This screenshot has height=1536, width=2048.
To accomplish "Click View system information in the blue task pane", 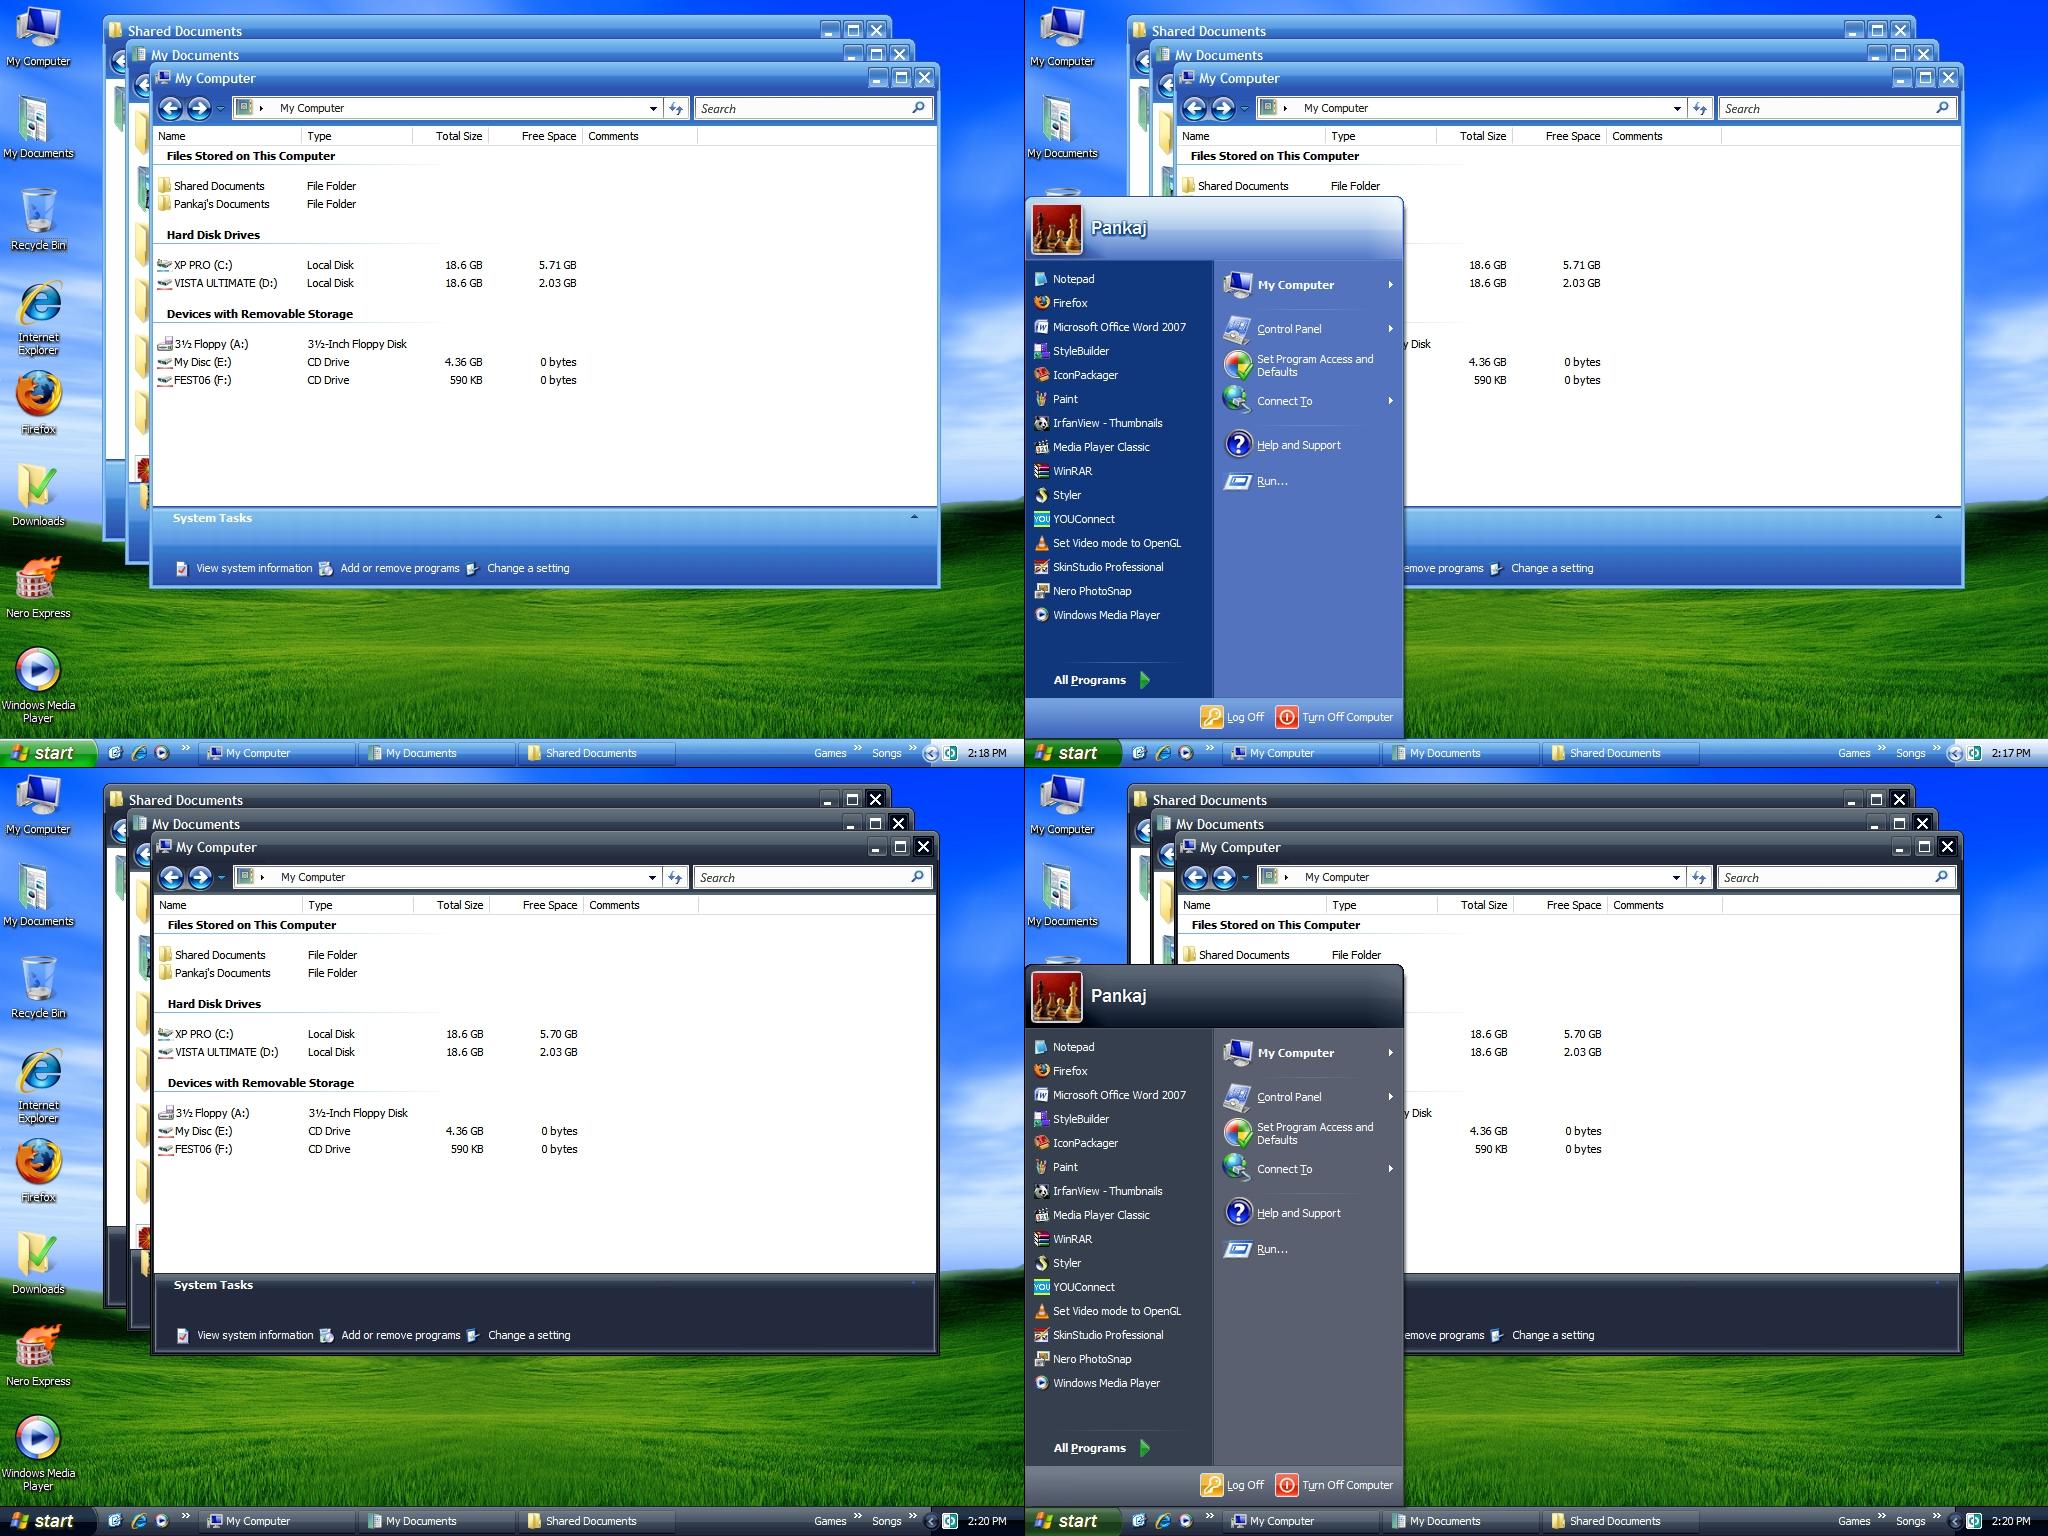I will (x=253, y=568).
